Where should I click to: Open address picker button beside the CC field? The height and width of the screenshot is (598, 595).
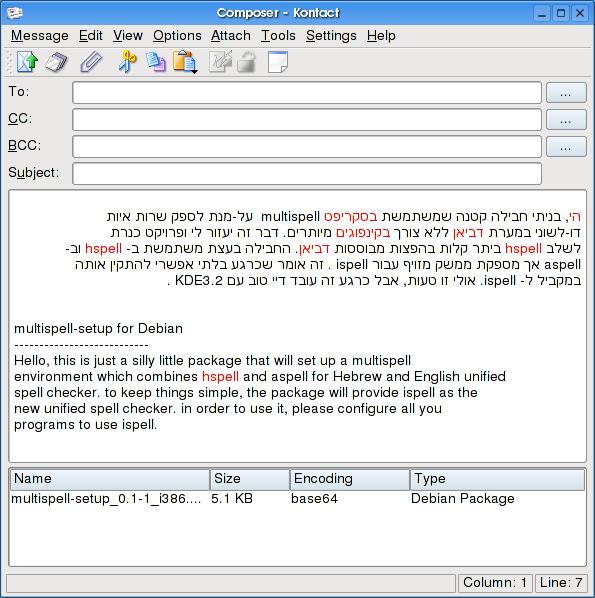click(x=566, y=119)
